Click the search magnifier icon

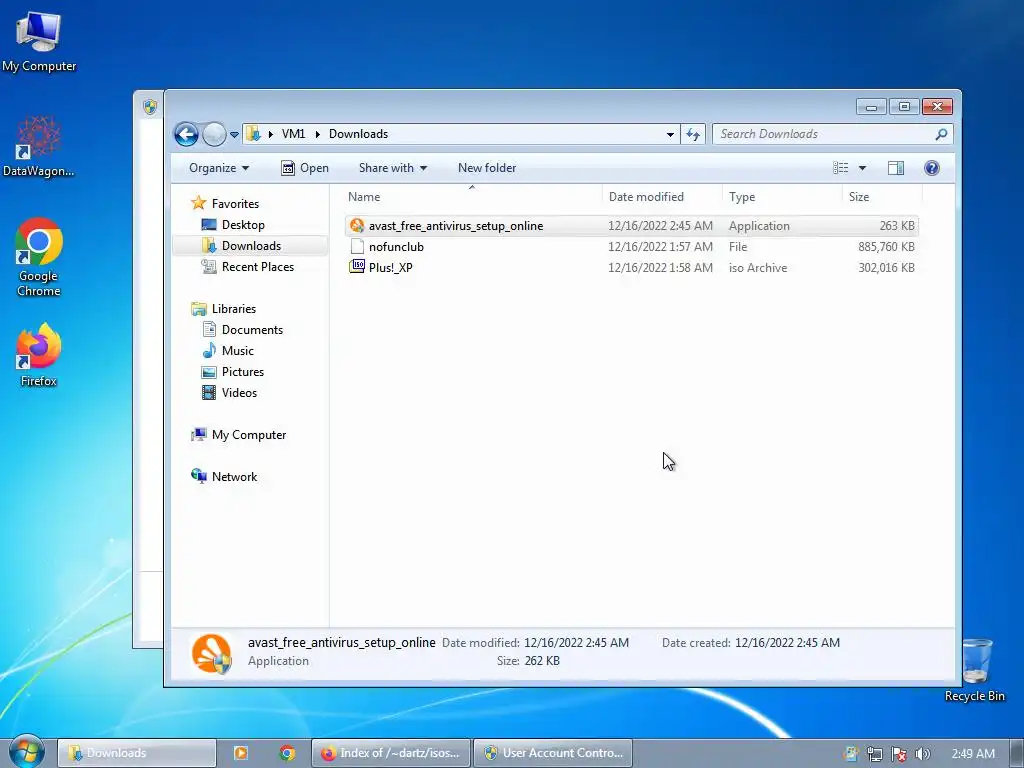pyautogui.click(x=941, y=134)
